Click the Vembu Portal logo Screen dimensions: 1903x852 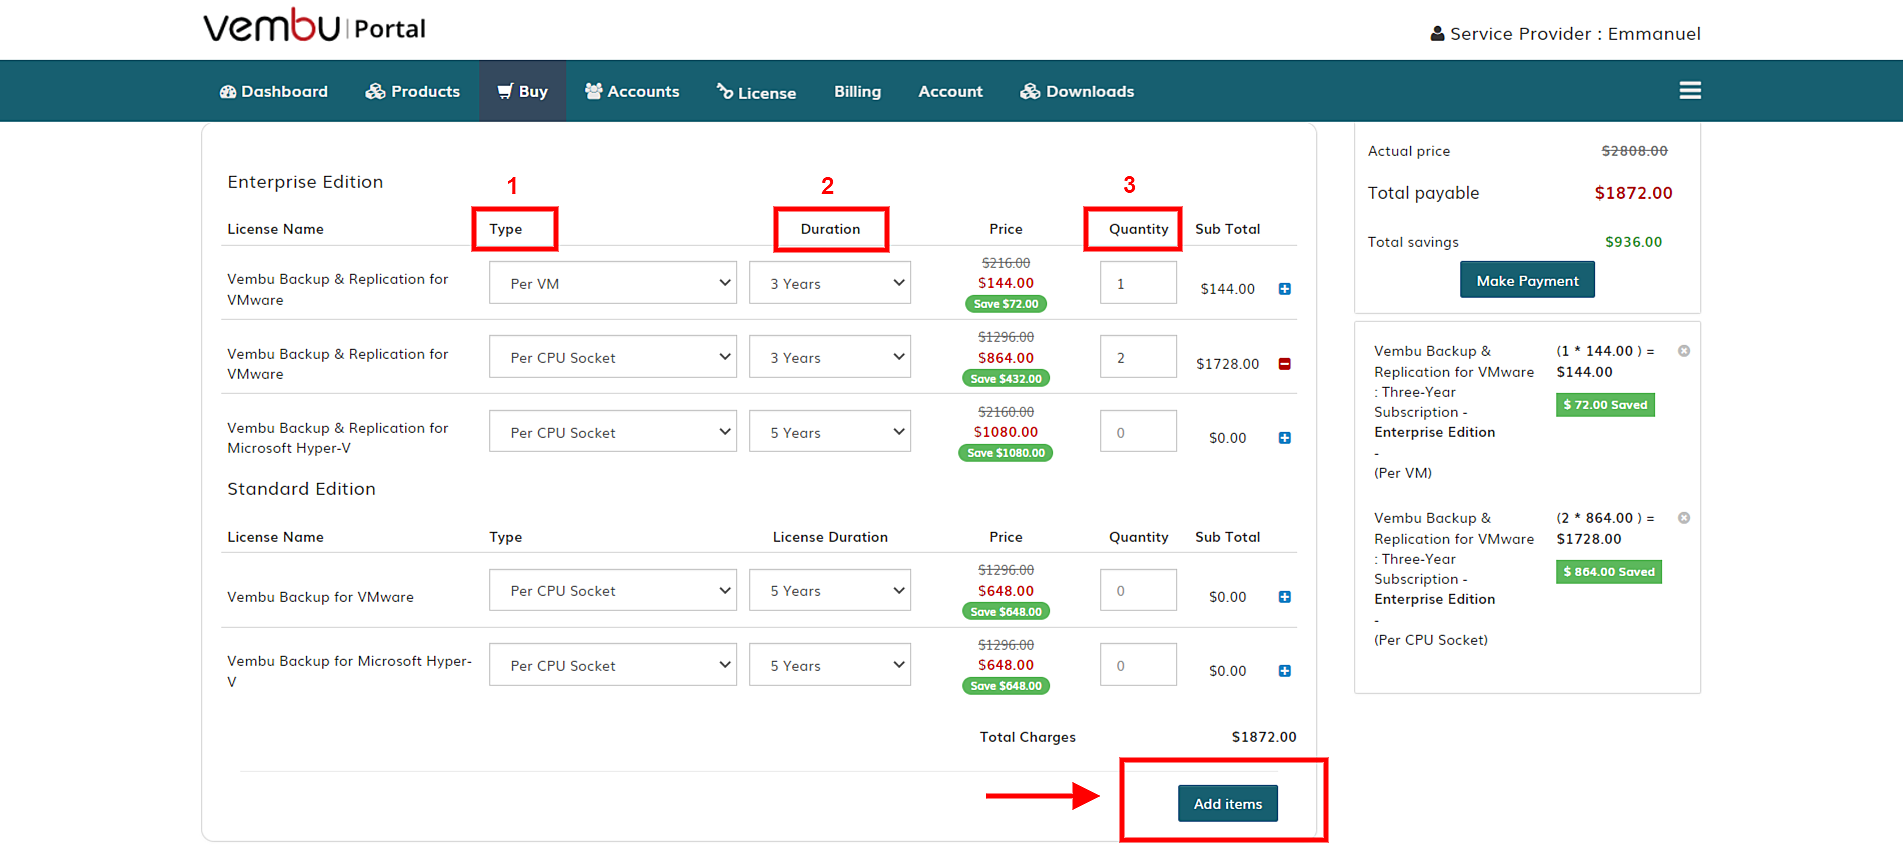tap(314, 26)
